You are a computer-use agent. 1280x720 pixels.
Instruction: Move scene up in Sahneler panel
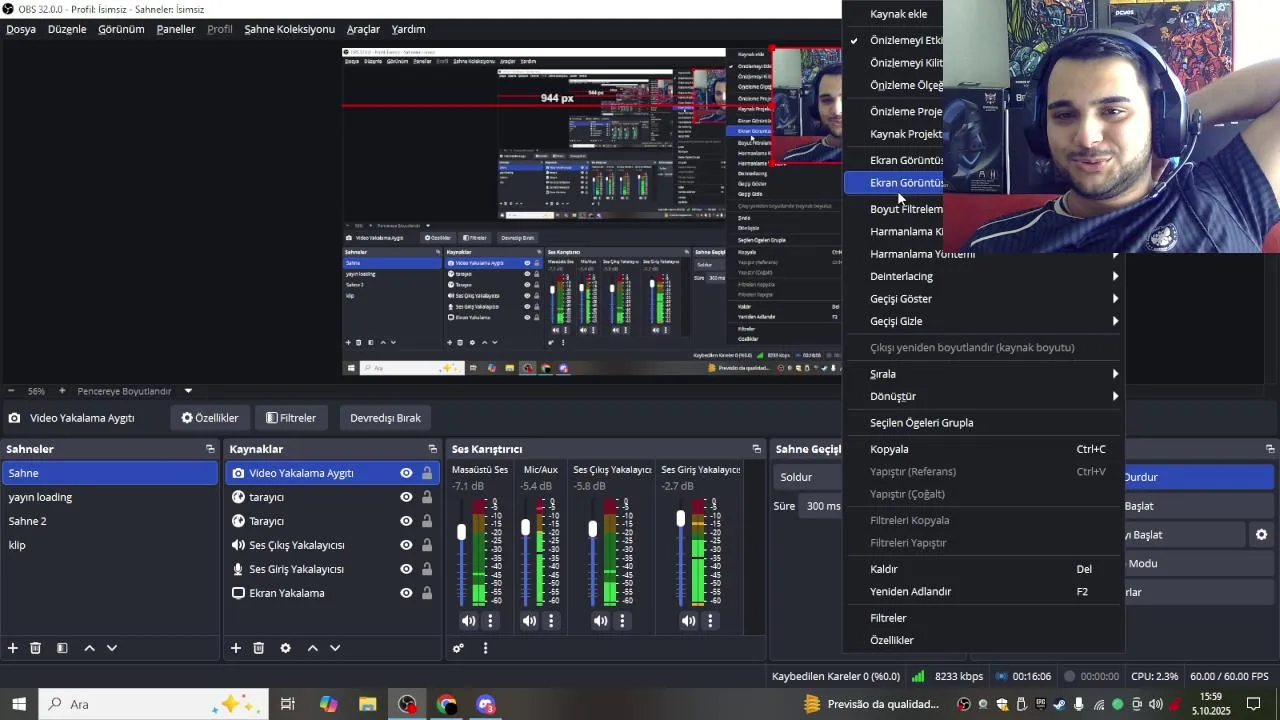tap(89, 648)
